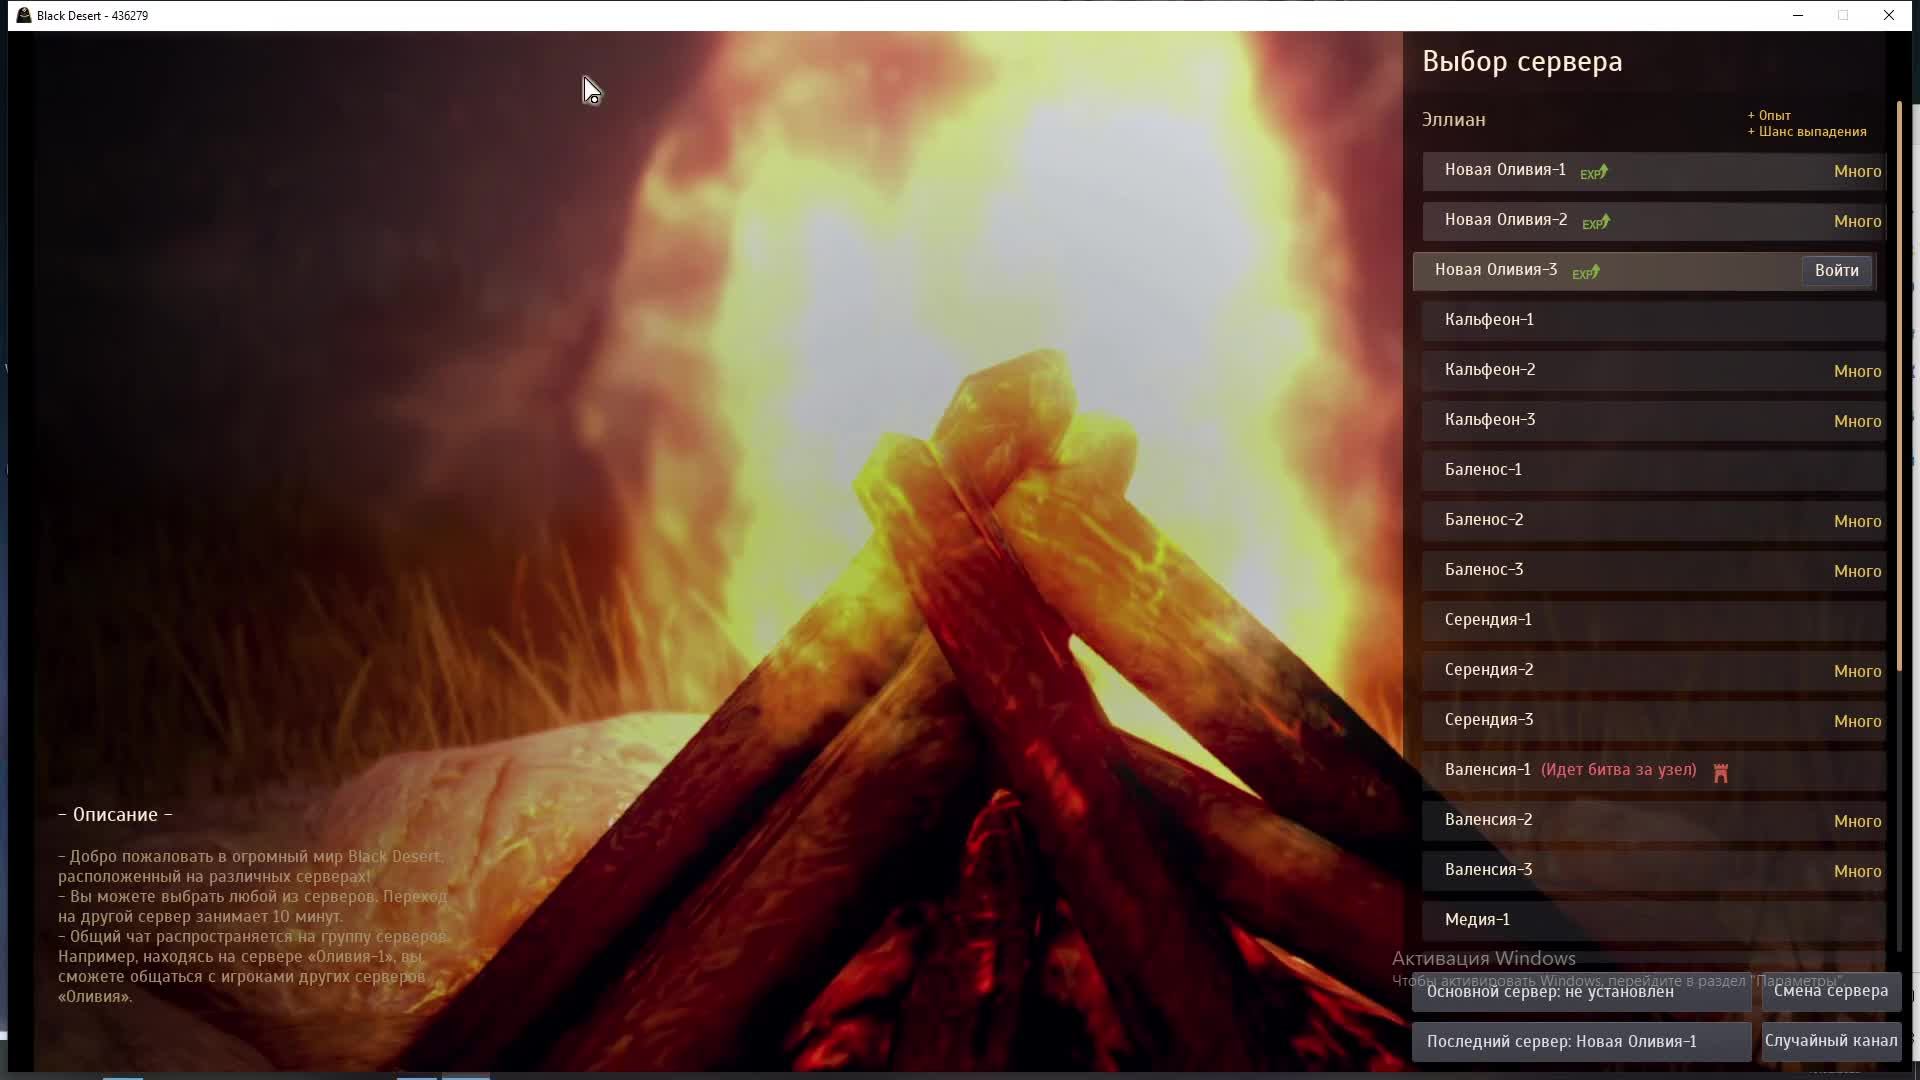Viewport: 1920px width, 1080px height.
Task: Choose Случайный канал button
Action: (x=1831, y=1041)
